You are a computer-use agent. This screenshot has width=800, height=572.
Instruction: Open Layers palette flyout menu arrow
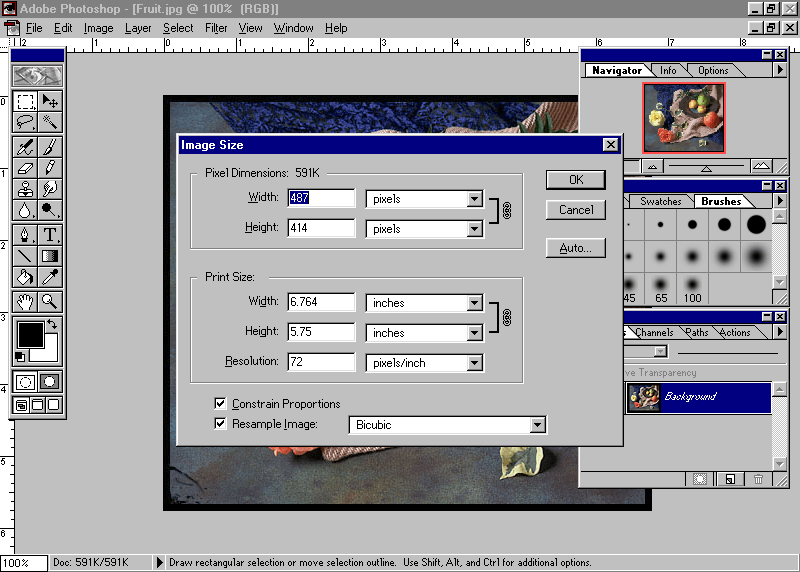pos(780,332)
